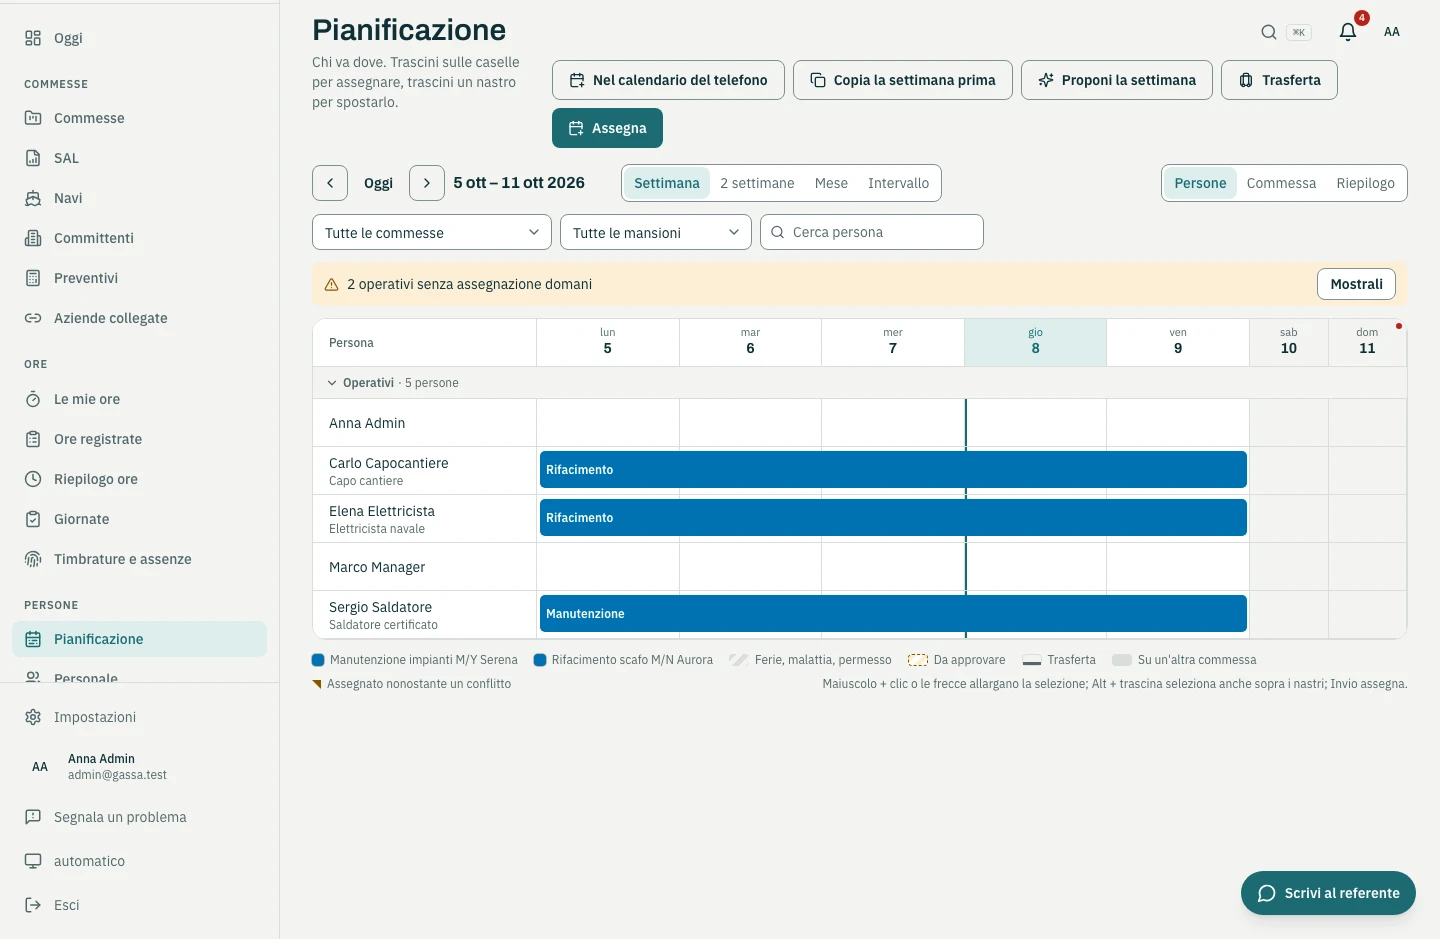Switch to Mese view

point(831,183)
